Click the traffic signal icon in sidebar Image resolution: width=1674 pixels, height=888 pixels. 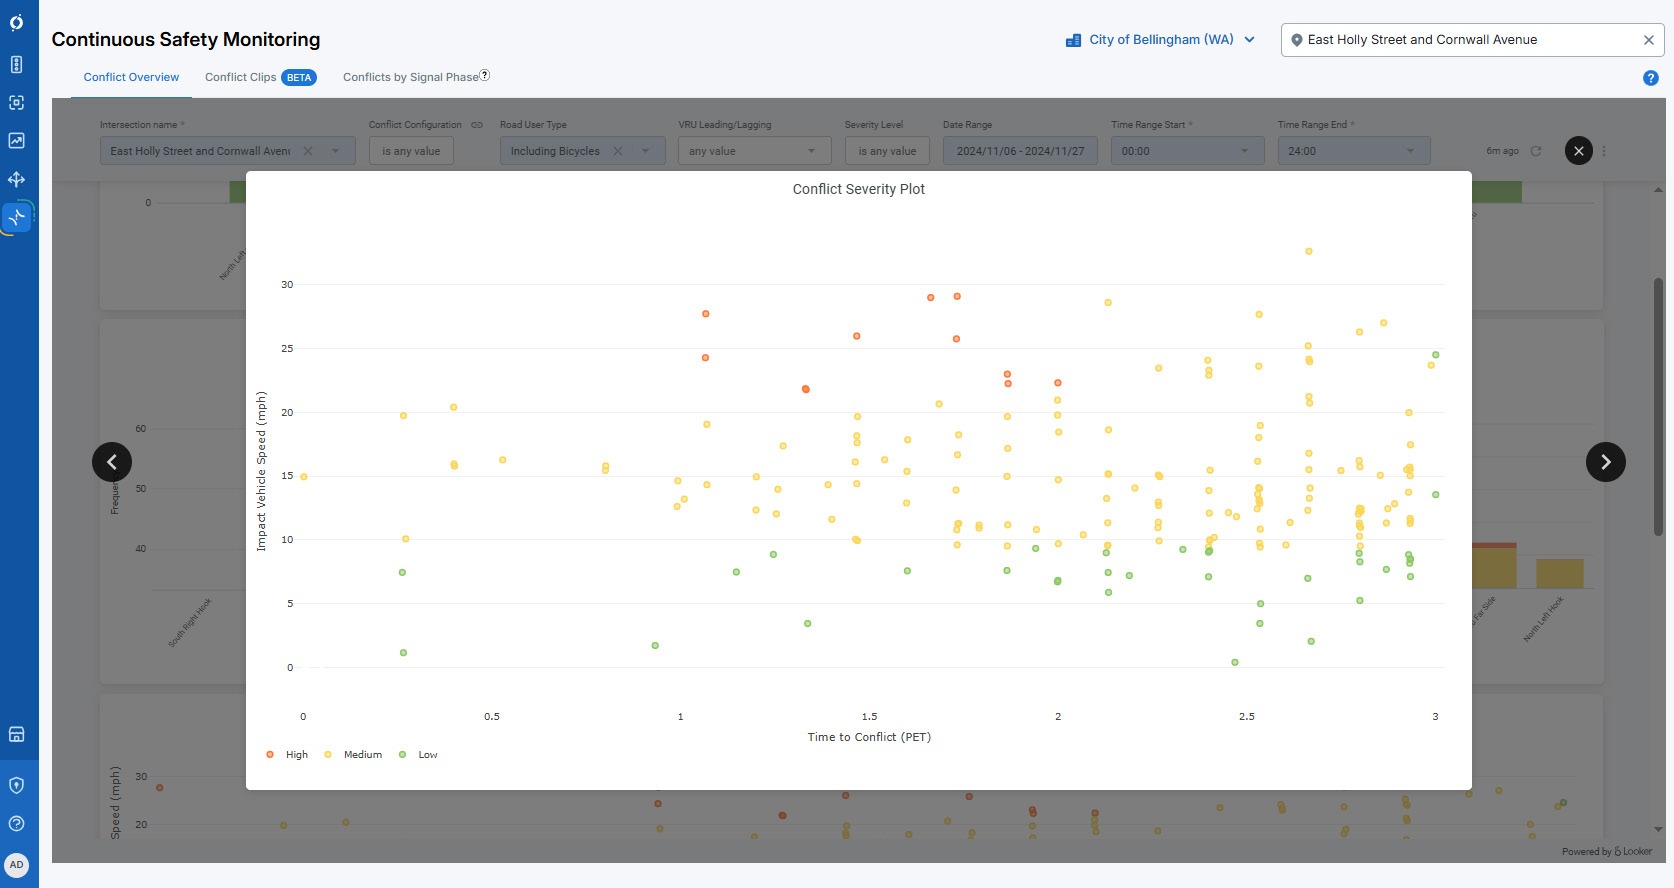(x=16, y=65)
